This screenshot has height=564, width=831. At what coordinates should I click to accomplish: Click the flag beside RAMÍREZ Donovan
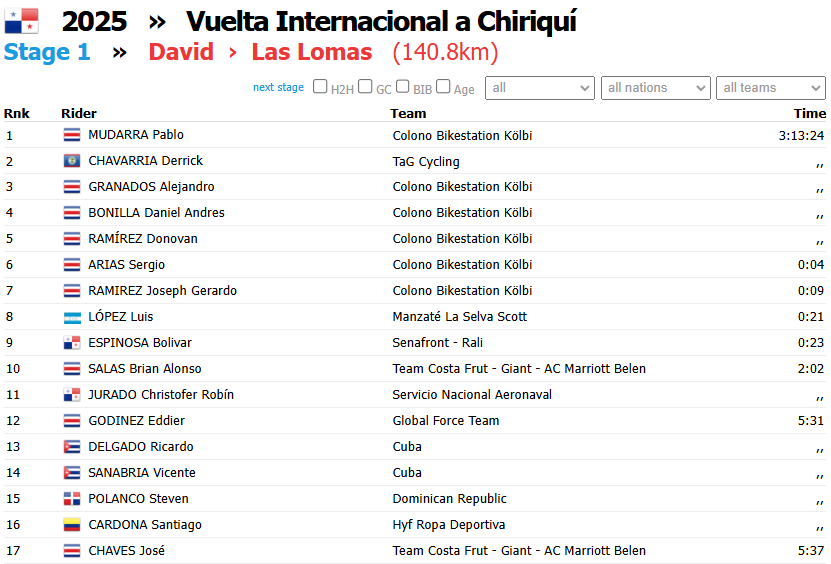coord(72,239)
